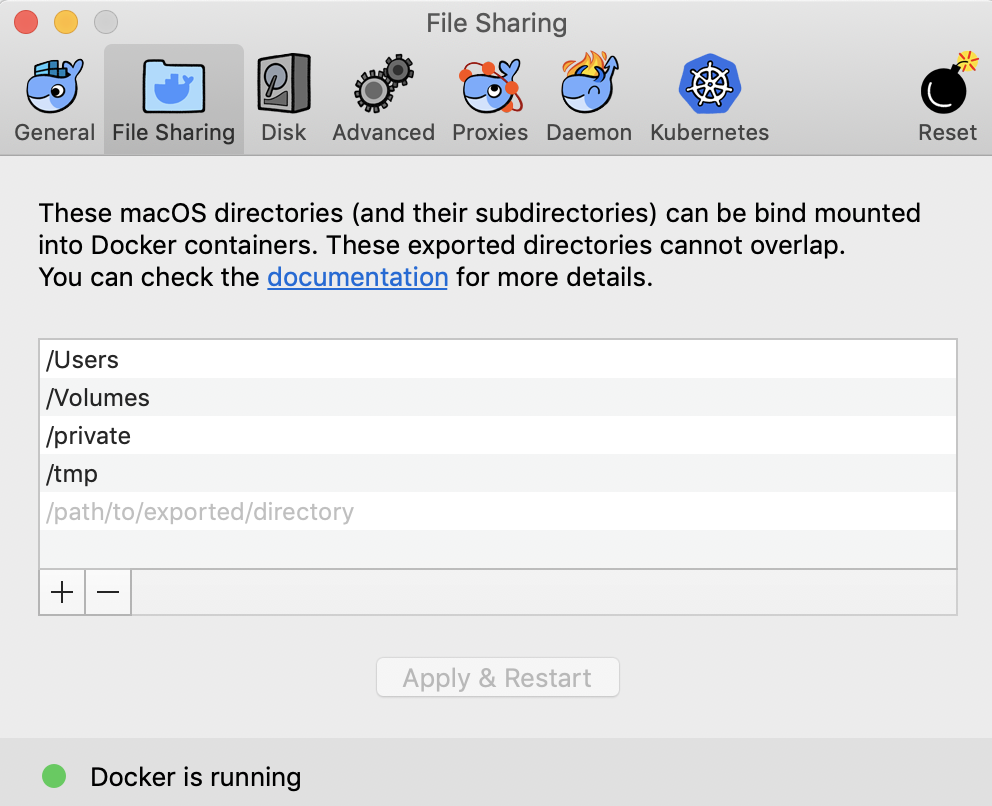Open the documentation hyperlink

coord(357,277)
